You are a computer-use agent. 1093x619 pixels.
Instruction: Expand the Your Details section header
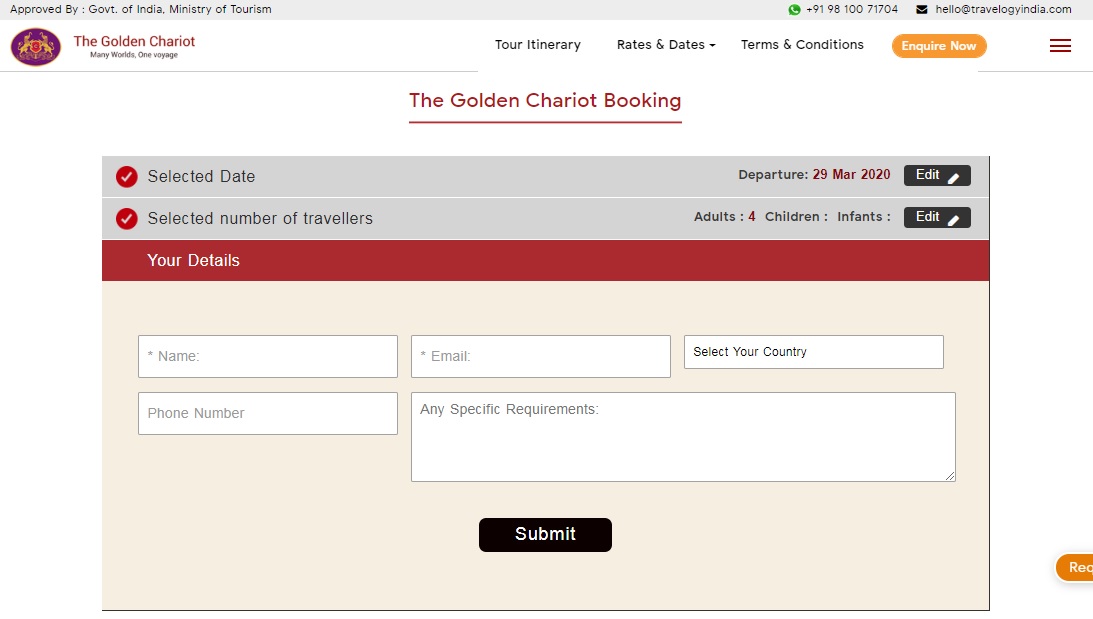(545, 261)
